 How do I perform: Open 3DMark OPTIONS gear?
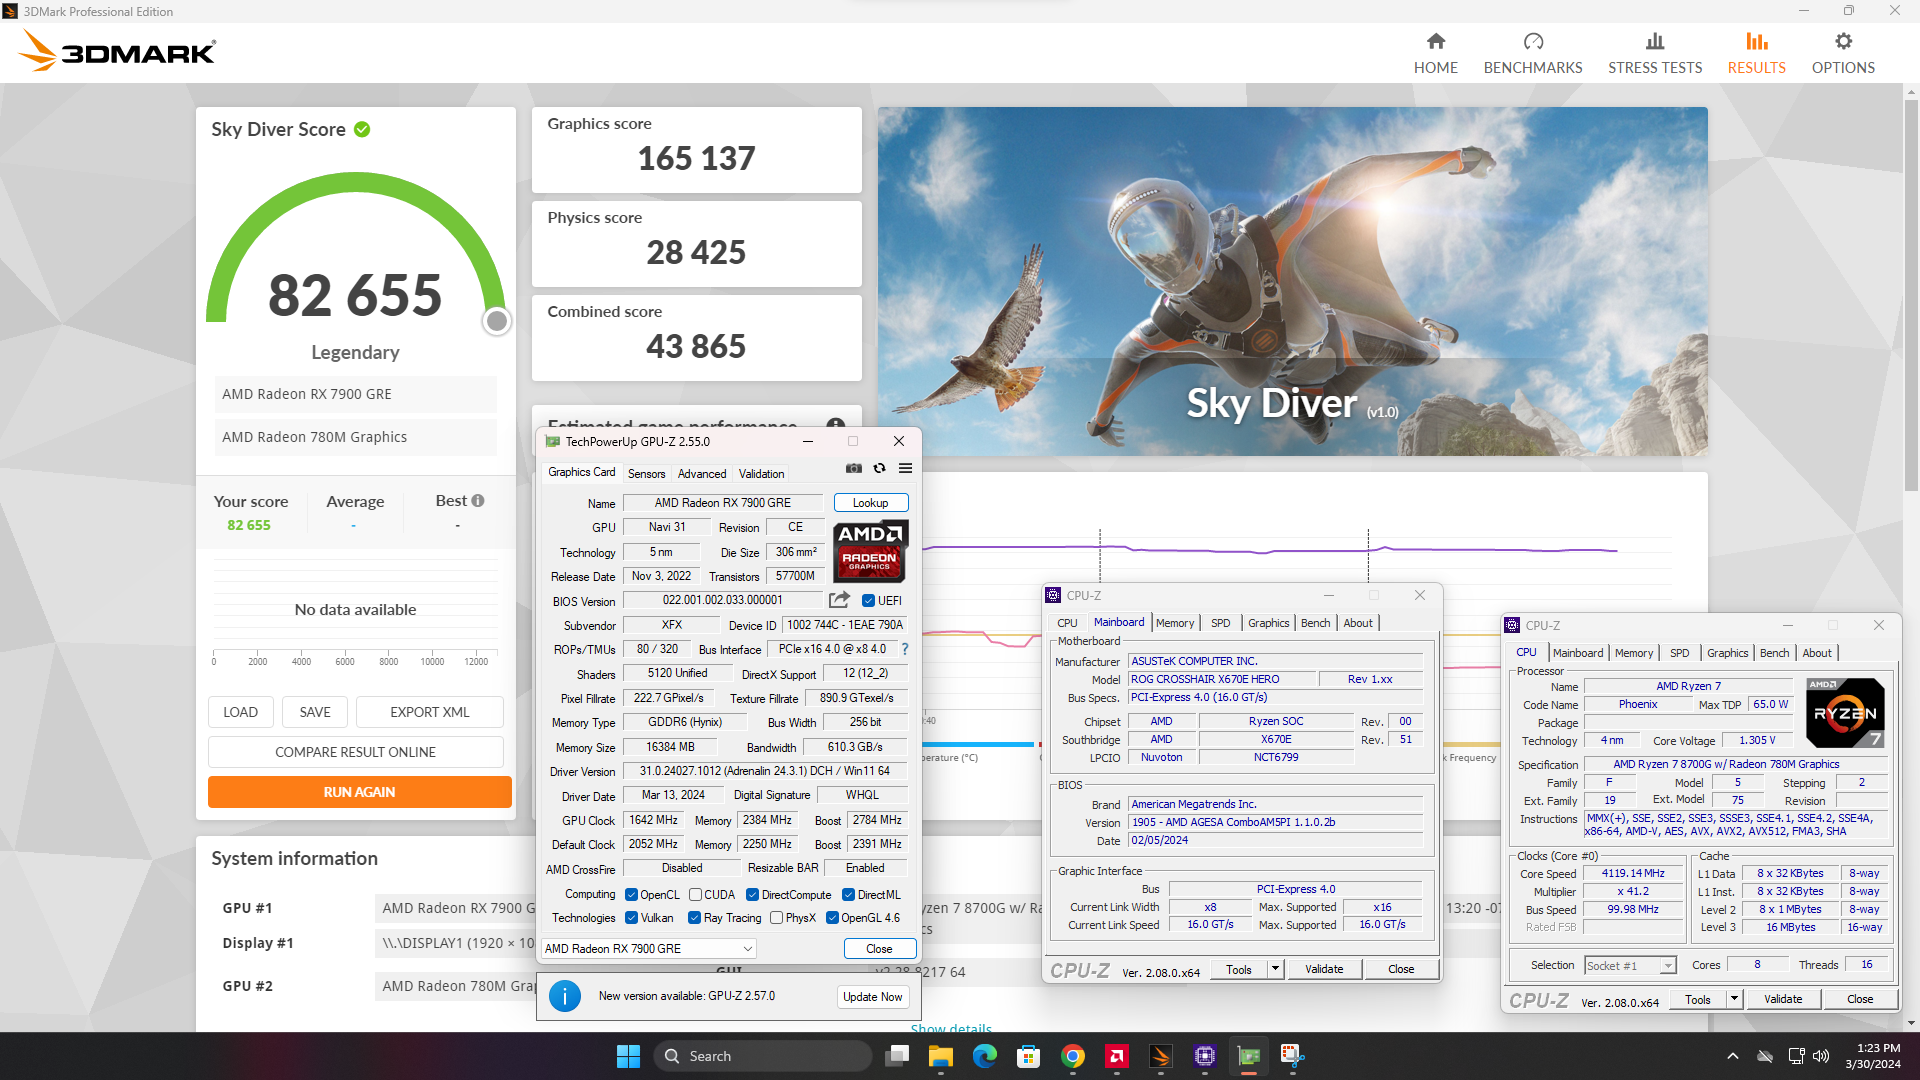point(1843,53)
